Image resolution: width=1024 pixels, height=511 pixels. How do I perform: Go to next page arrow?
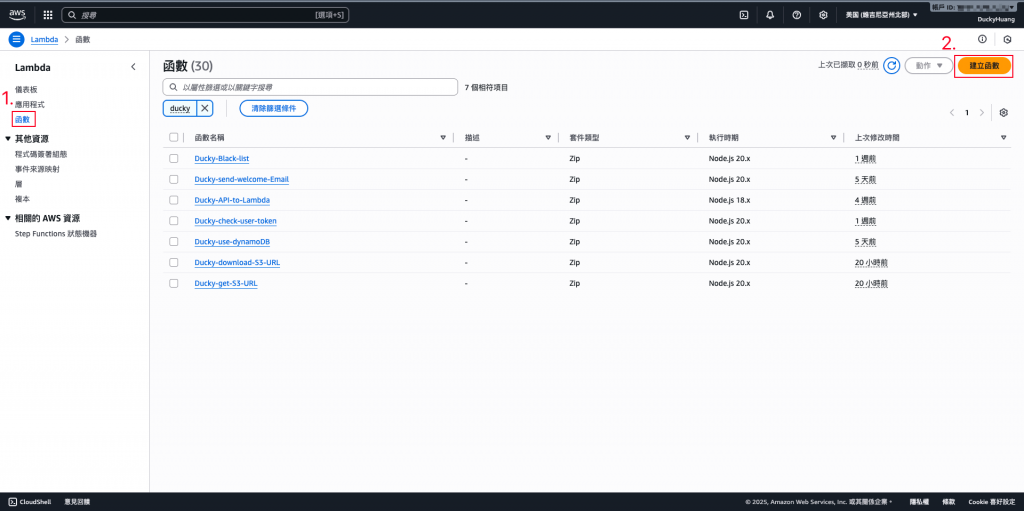(x=982, y=112)
